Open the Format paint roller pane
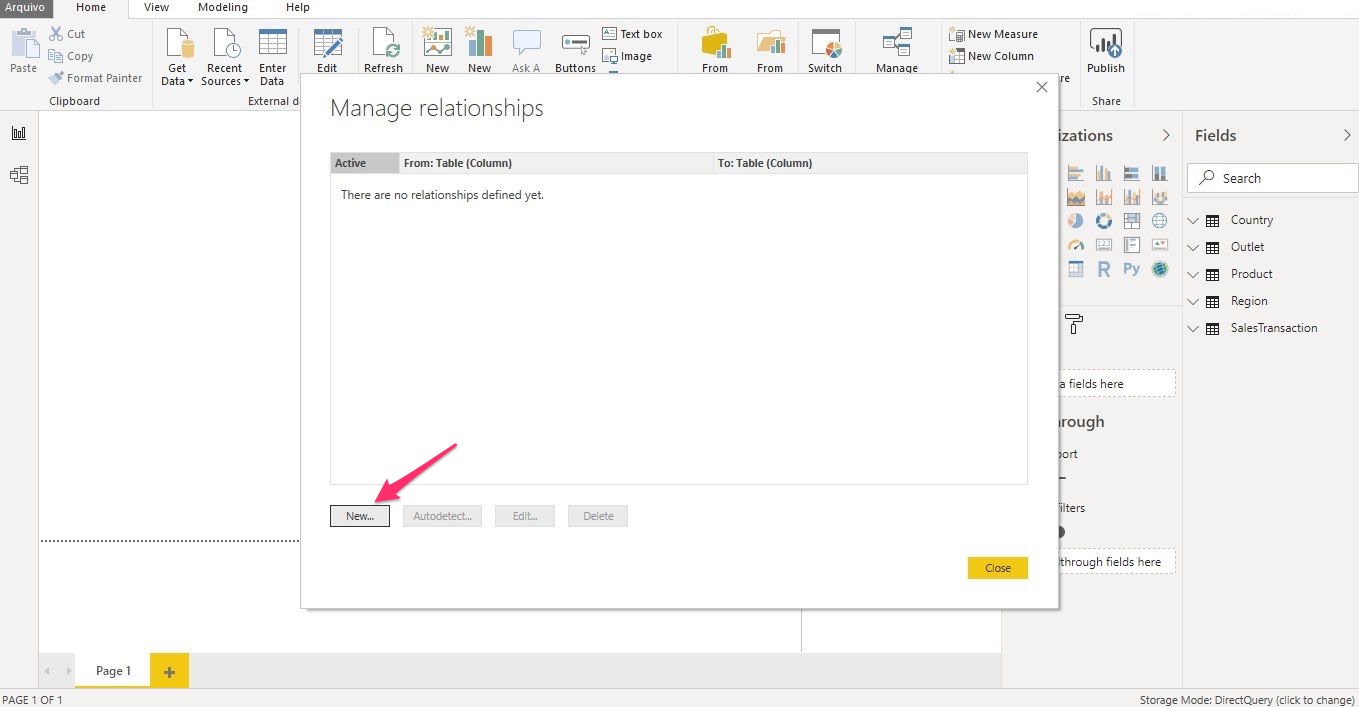 (1074, 324)
